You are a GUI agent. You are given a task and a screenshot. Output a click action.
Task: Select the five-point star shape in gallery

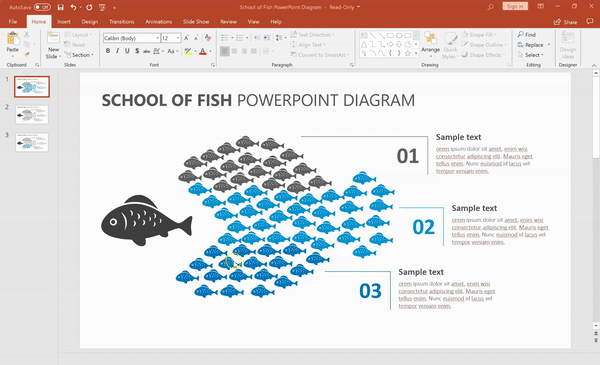pos(408,53)
